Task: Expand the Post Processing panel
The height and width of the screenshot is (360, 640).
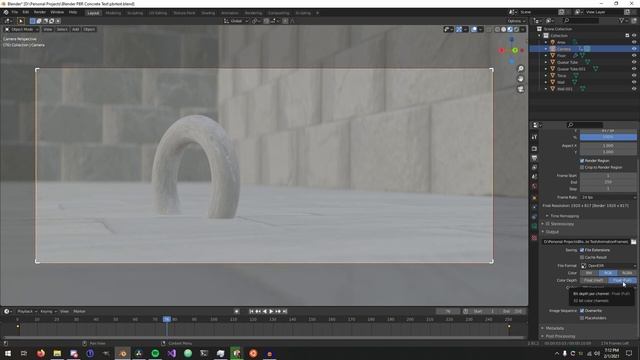Action: point(560,336)
